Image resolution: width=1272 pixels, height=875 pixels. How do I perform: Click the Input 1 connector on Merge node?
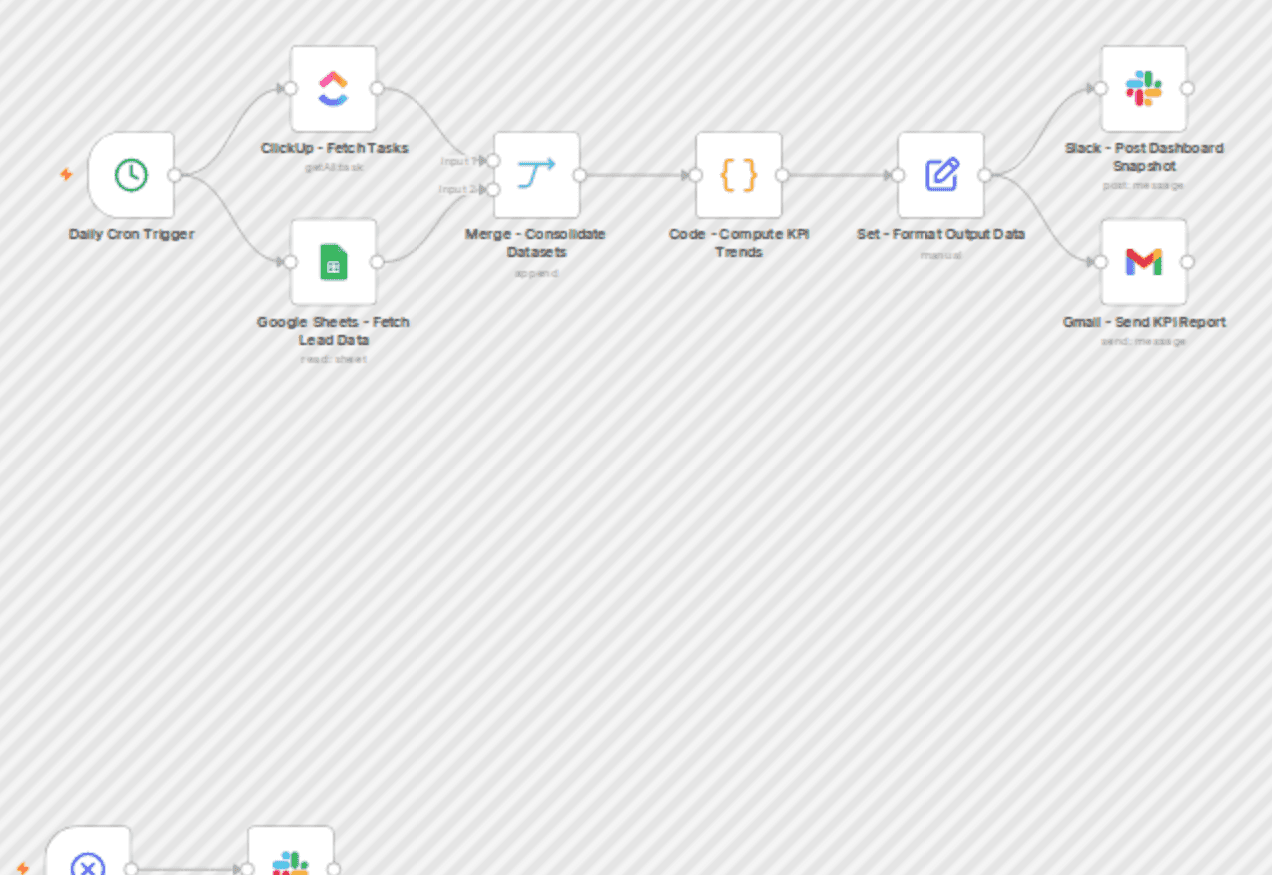coord(493,160)
